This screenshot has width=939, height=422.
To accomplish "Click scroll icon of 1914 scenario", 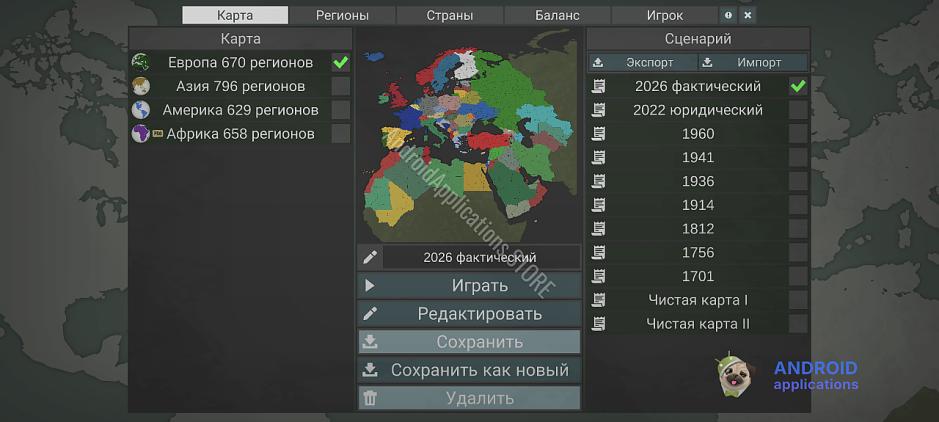I will (598, 205).
